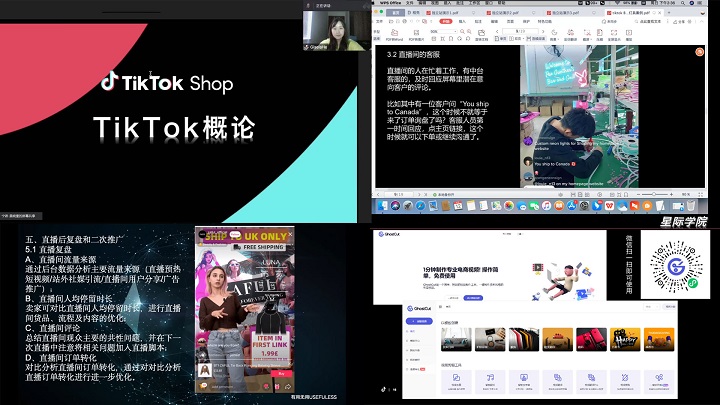Open App Store from the Dock

tap(572, 206)
